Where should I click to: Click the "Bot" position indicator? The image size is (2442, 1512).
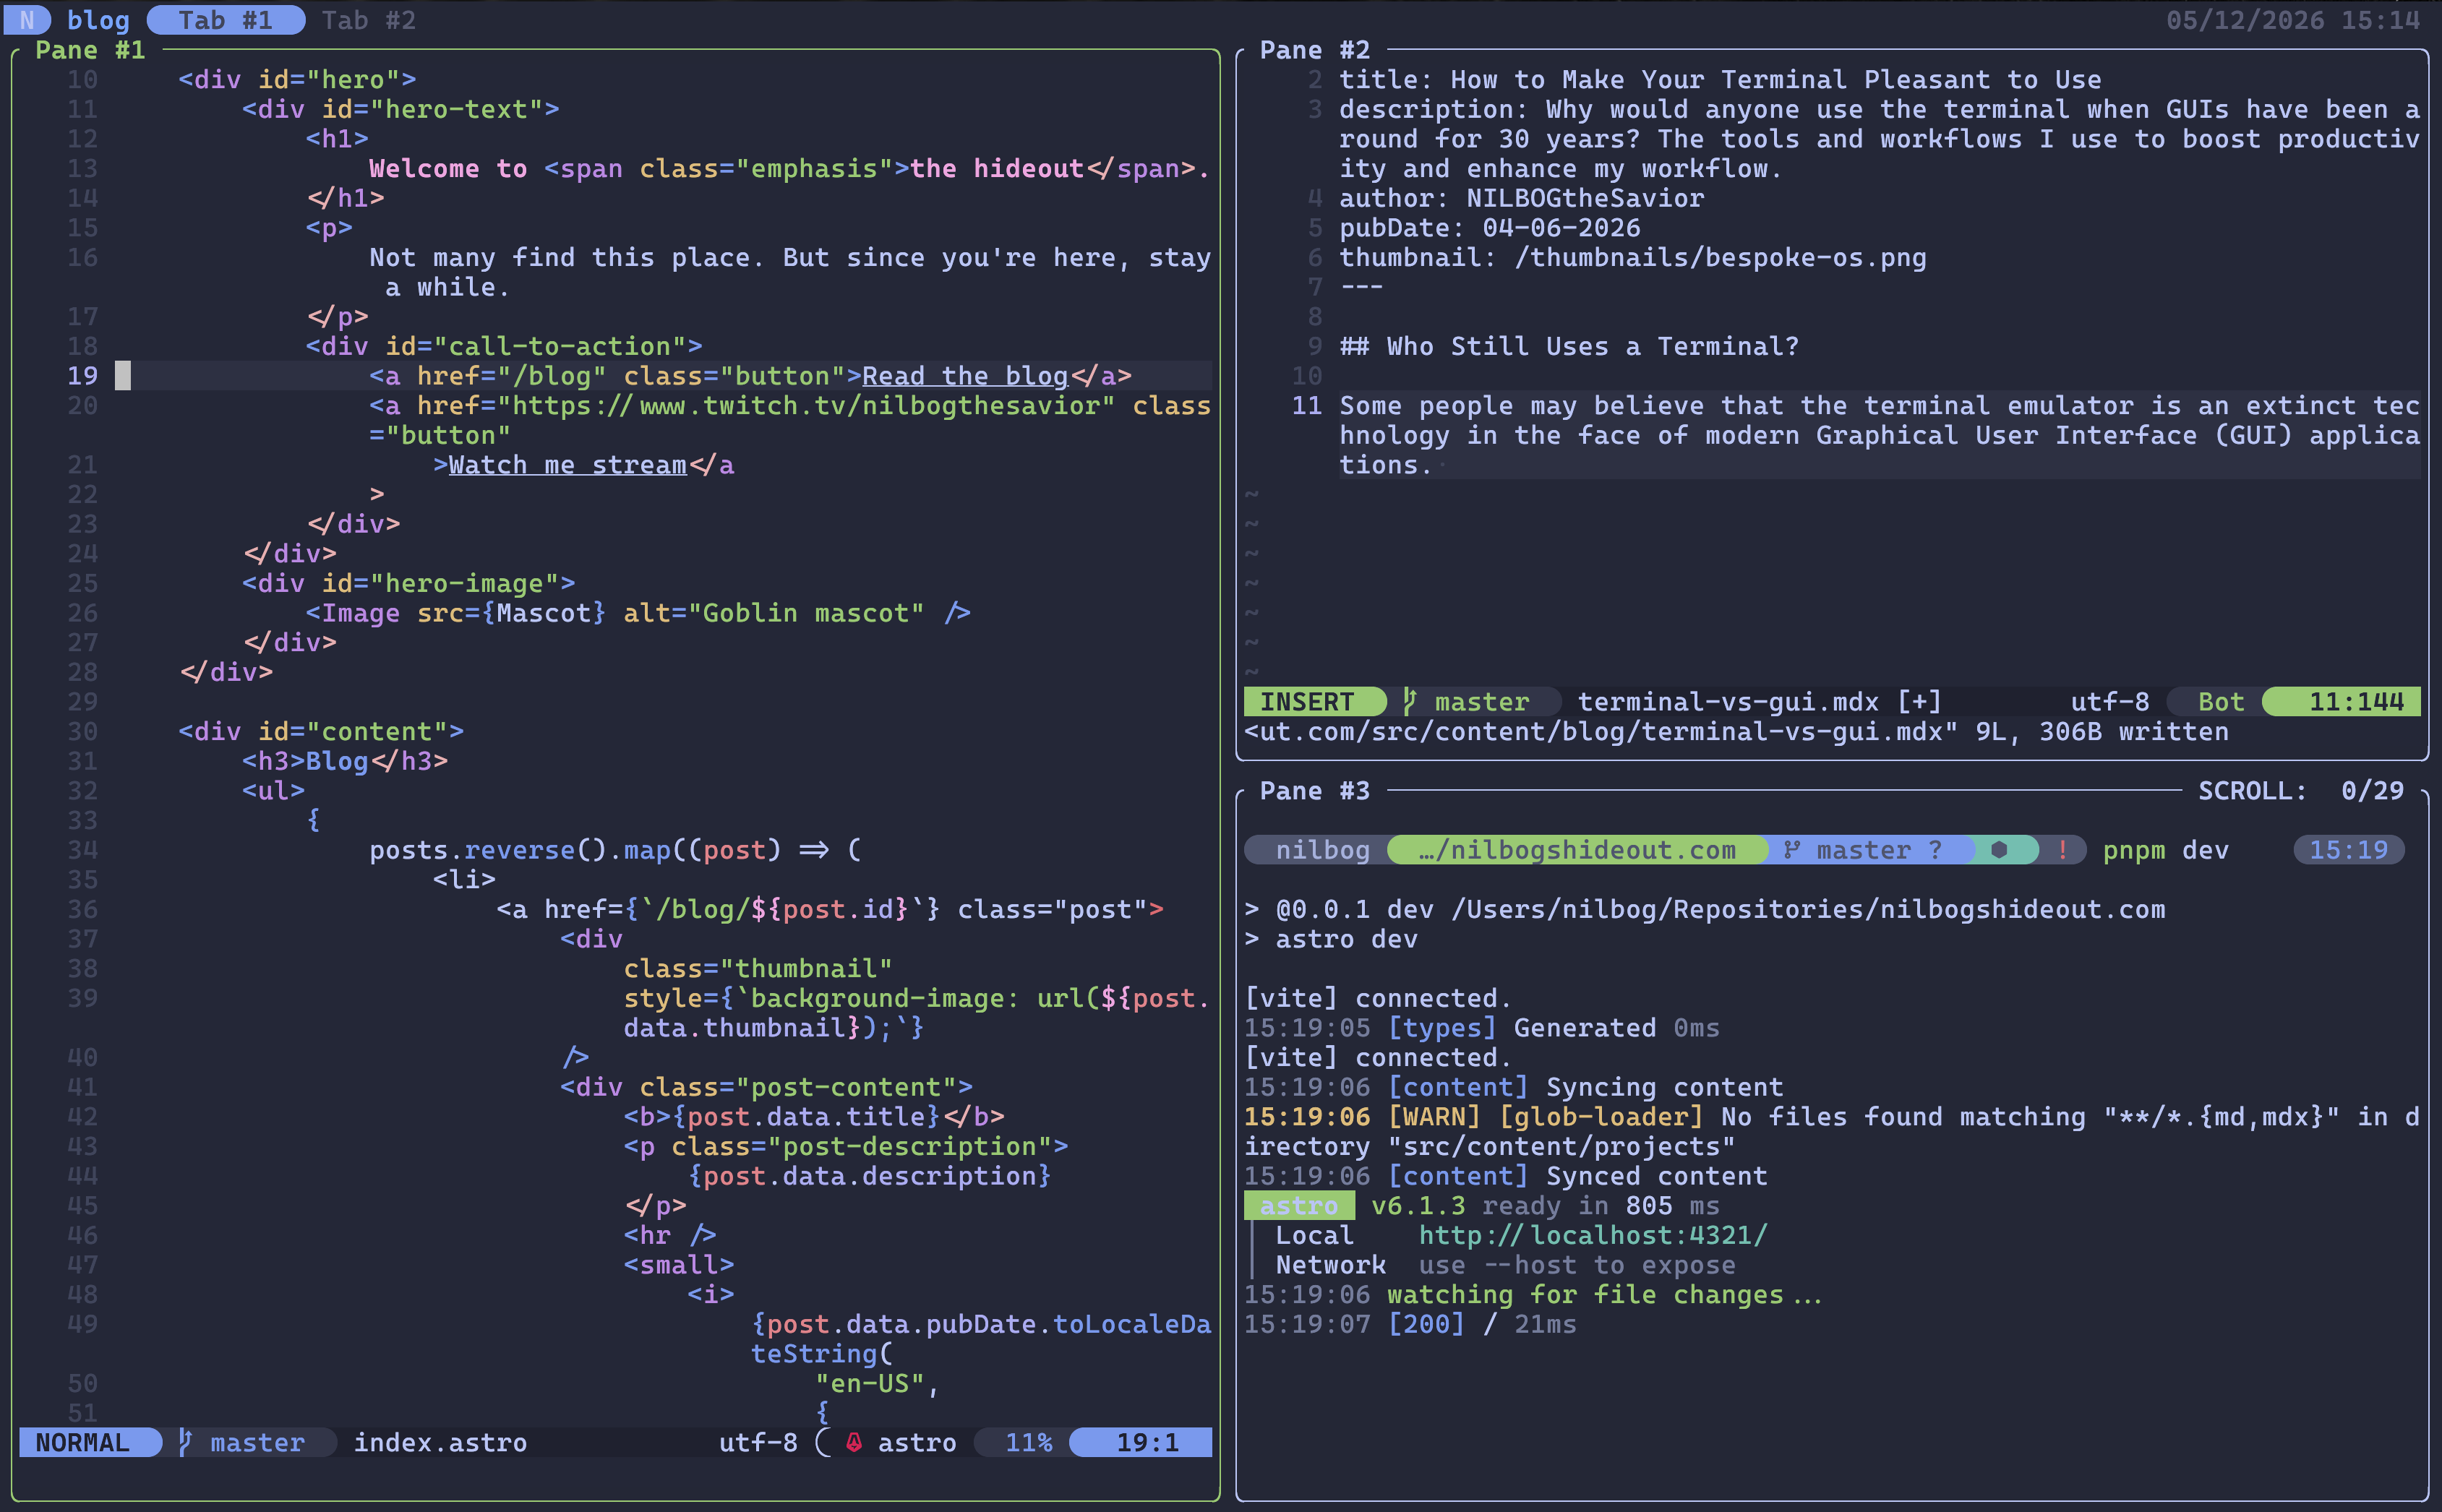(2221, 701)
